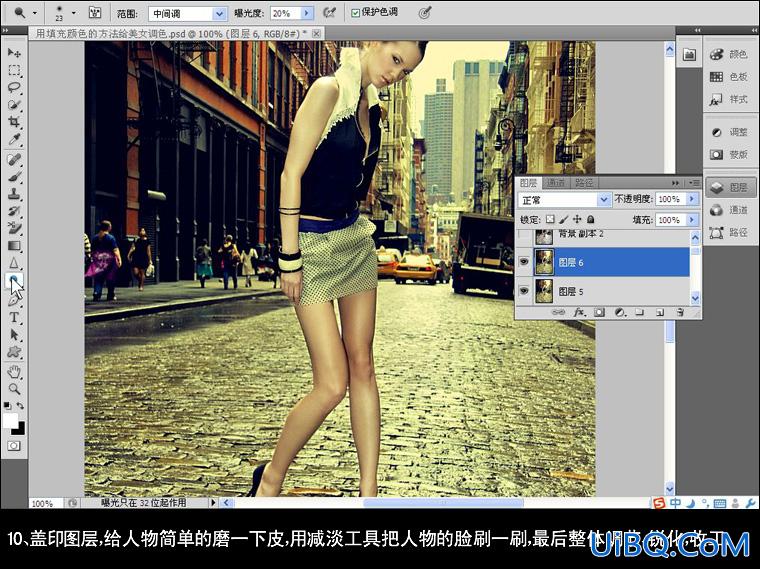Viewport: 760px width, 569px height.
Task: Delete the selected layer
Action: pos(680,313)
